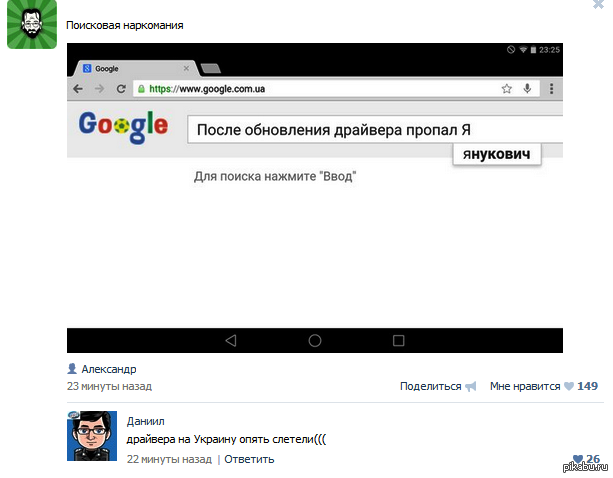This screenshot has width=613, height=478.
Task: Click the address bar URL google.com.ua
Action: (207, 89)
